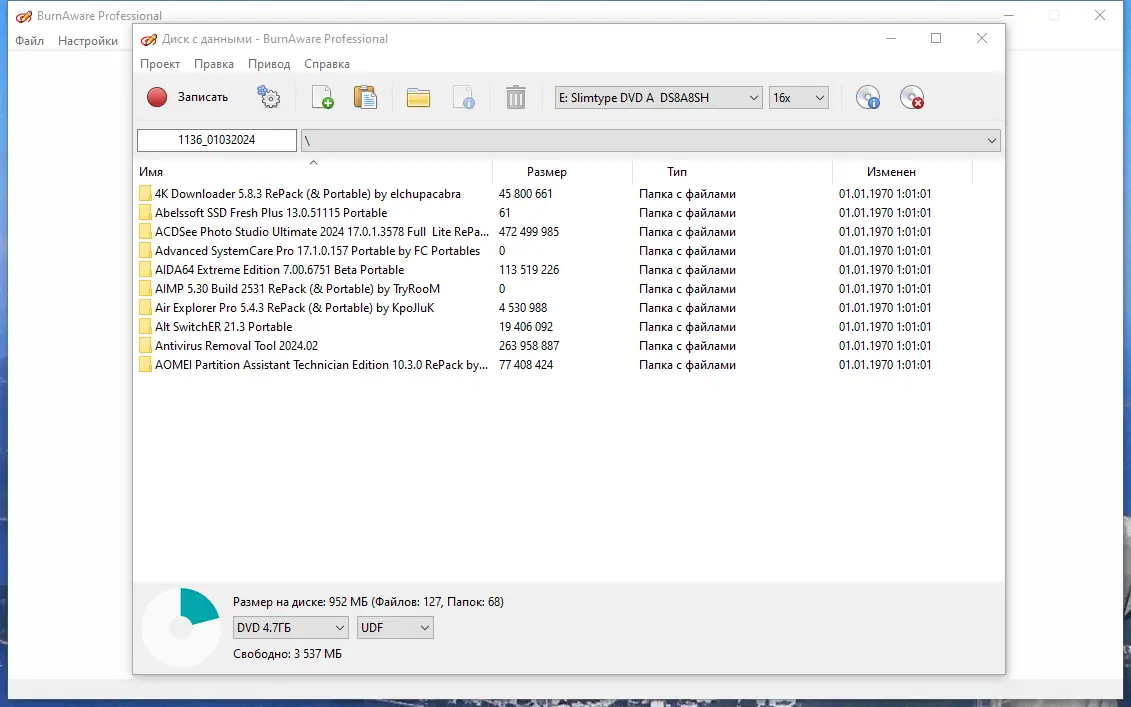Click the disc label field 1136_01032024
Screen dimensions: 1131x707
coord(216,140)
